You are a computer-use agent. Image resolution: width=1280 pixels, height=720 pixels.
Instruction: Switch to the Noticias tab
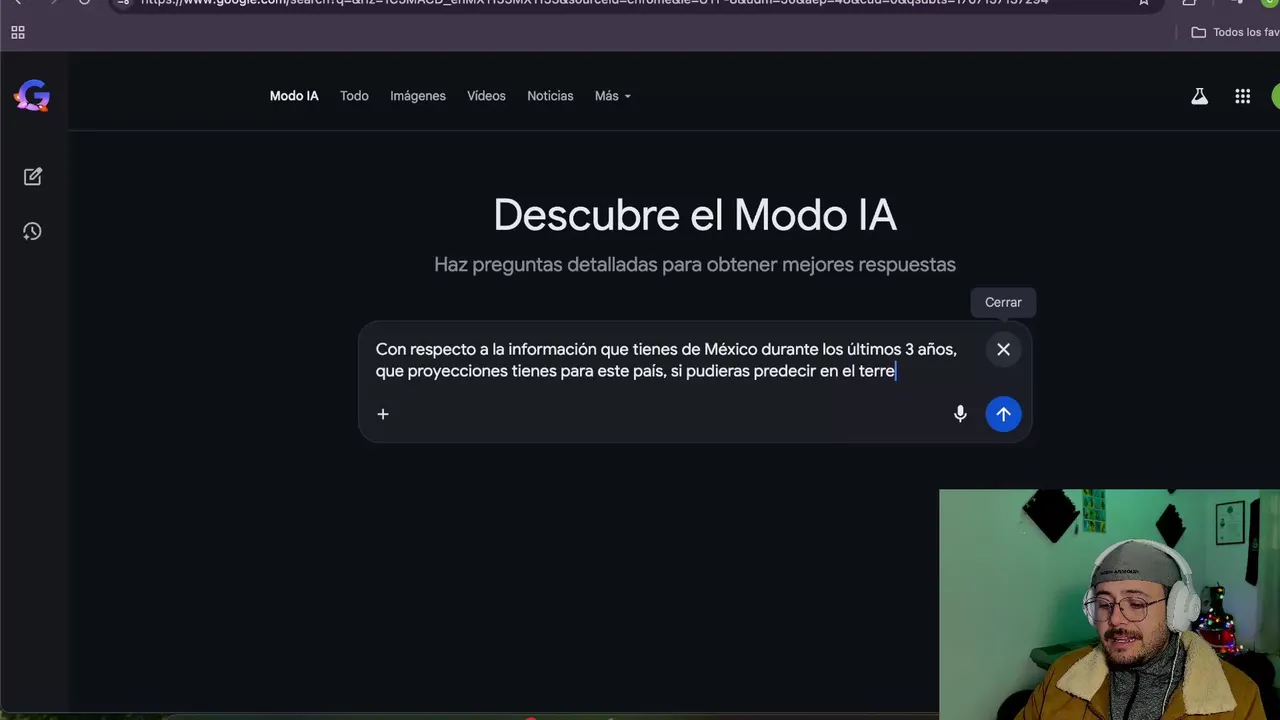click(x=550, y=96)
